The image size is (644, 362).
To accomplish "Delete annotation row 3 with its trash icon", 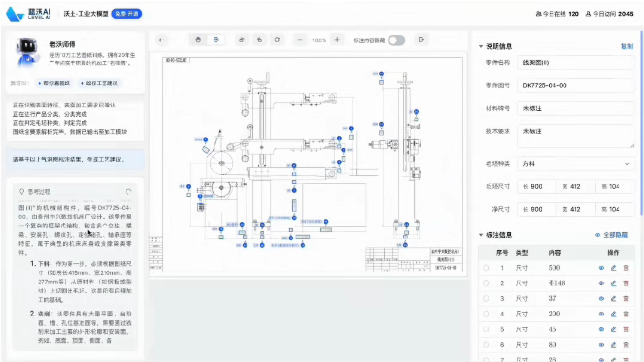I will [626, 299].
